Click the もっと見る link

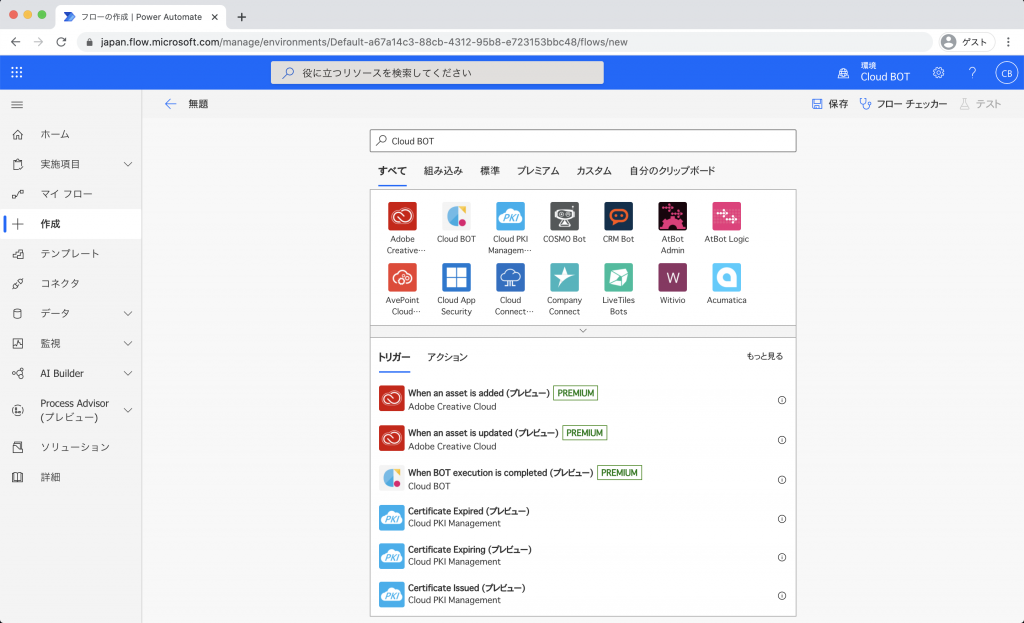[765, 357]
